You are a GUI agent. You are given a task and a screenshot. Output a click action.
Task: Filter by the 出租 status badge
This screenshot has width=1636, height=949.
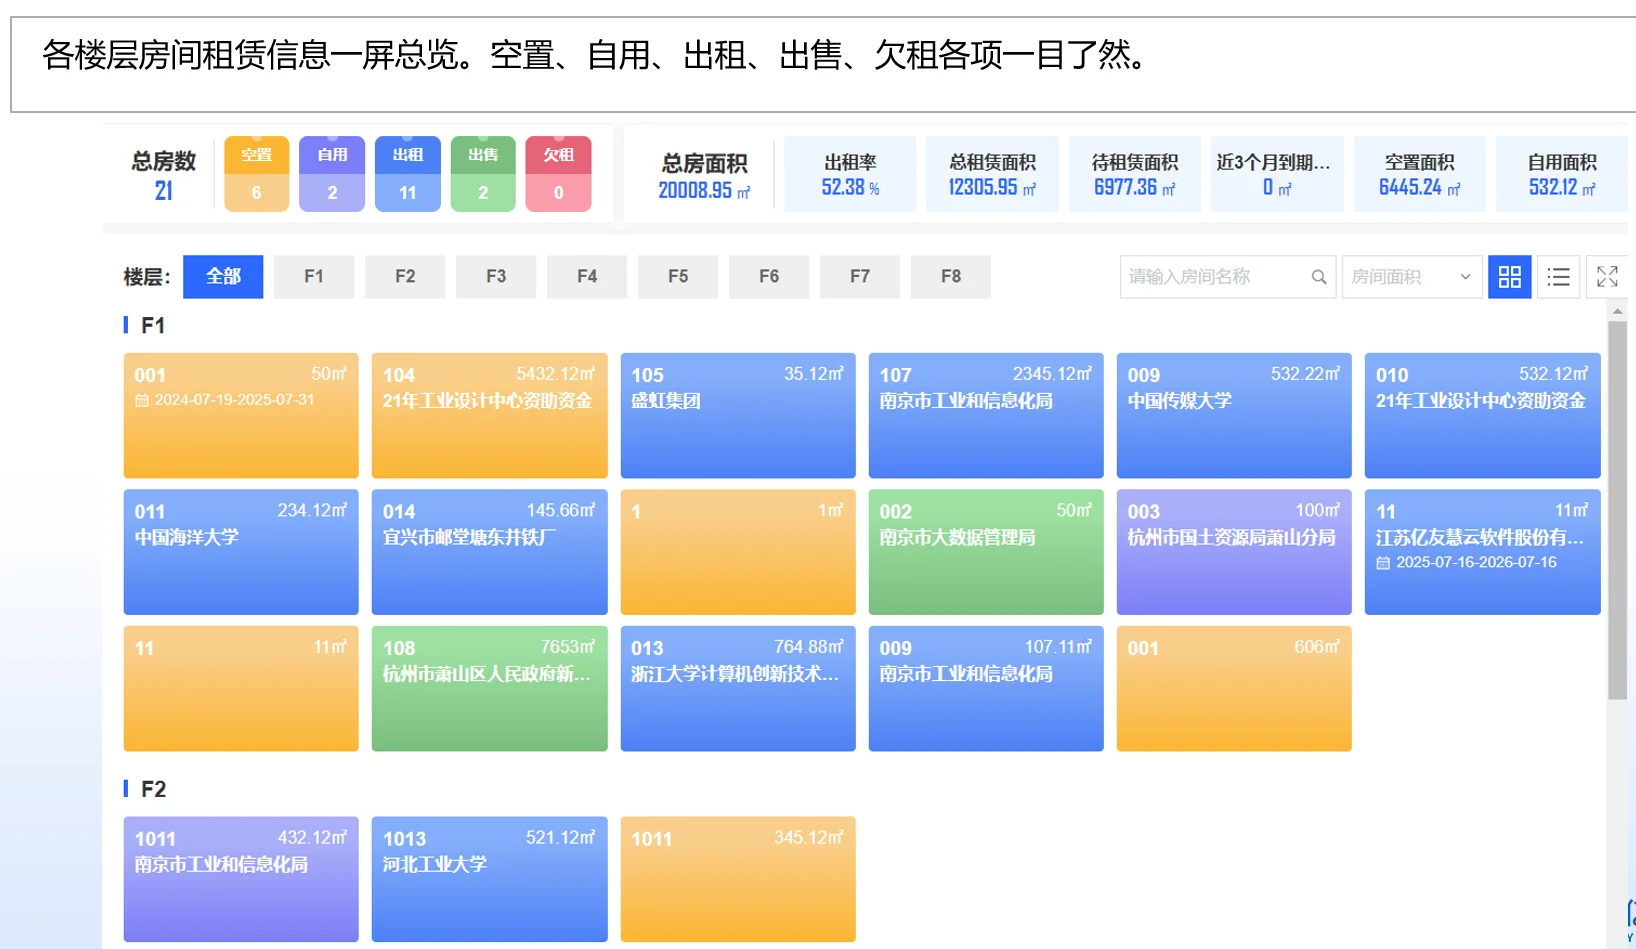tap(408, 174)
